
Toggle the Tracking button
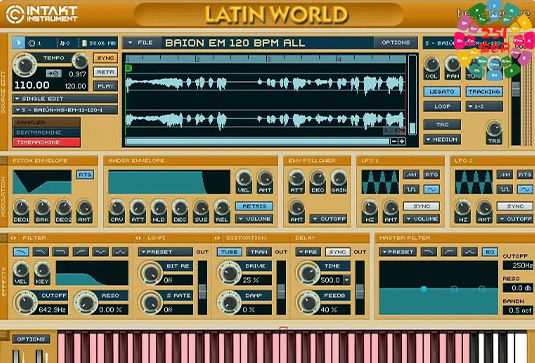484,92
